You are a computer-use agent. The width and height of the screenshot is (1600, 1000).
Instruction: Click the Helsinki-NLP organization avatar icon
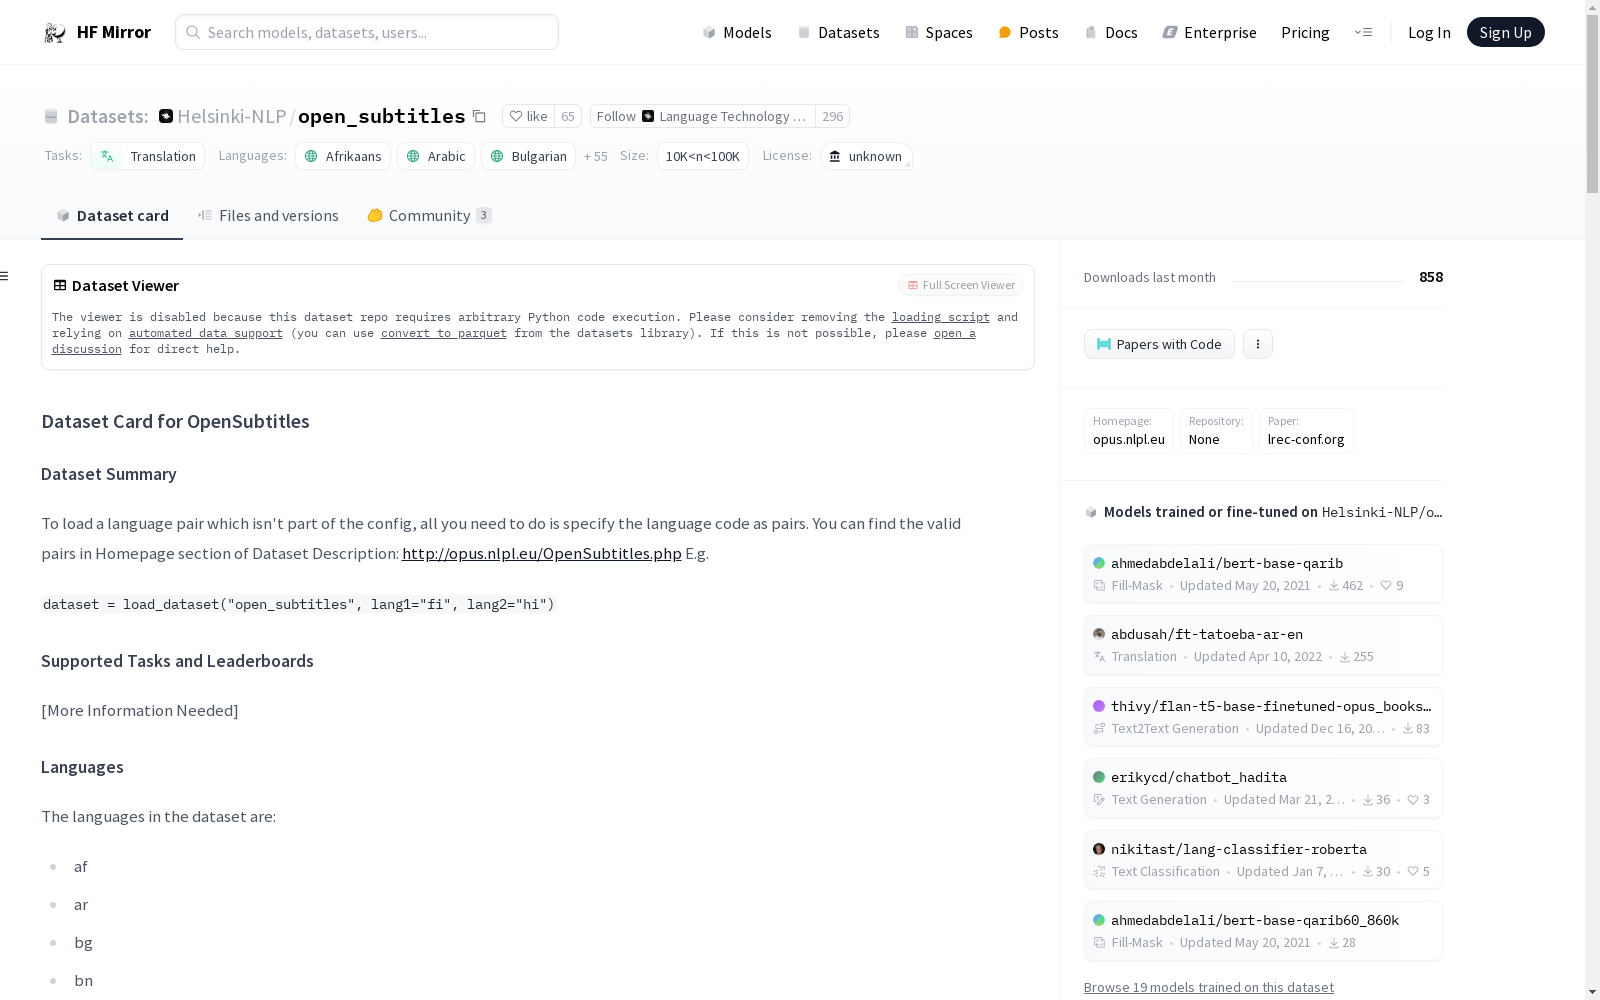(x=166, y=116)
